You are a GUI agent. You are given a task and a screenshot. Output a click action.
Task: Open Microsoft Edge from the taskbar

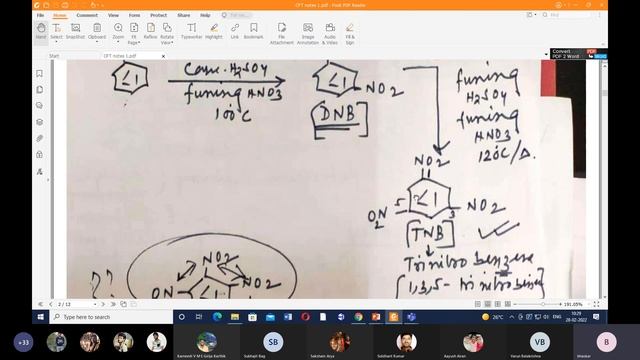pos(217,317)
